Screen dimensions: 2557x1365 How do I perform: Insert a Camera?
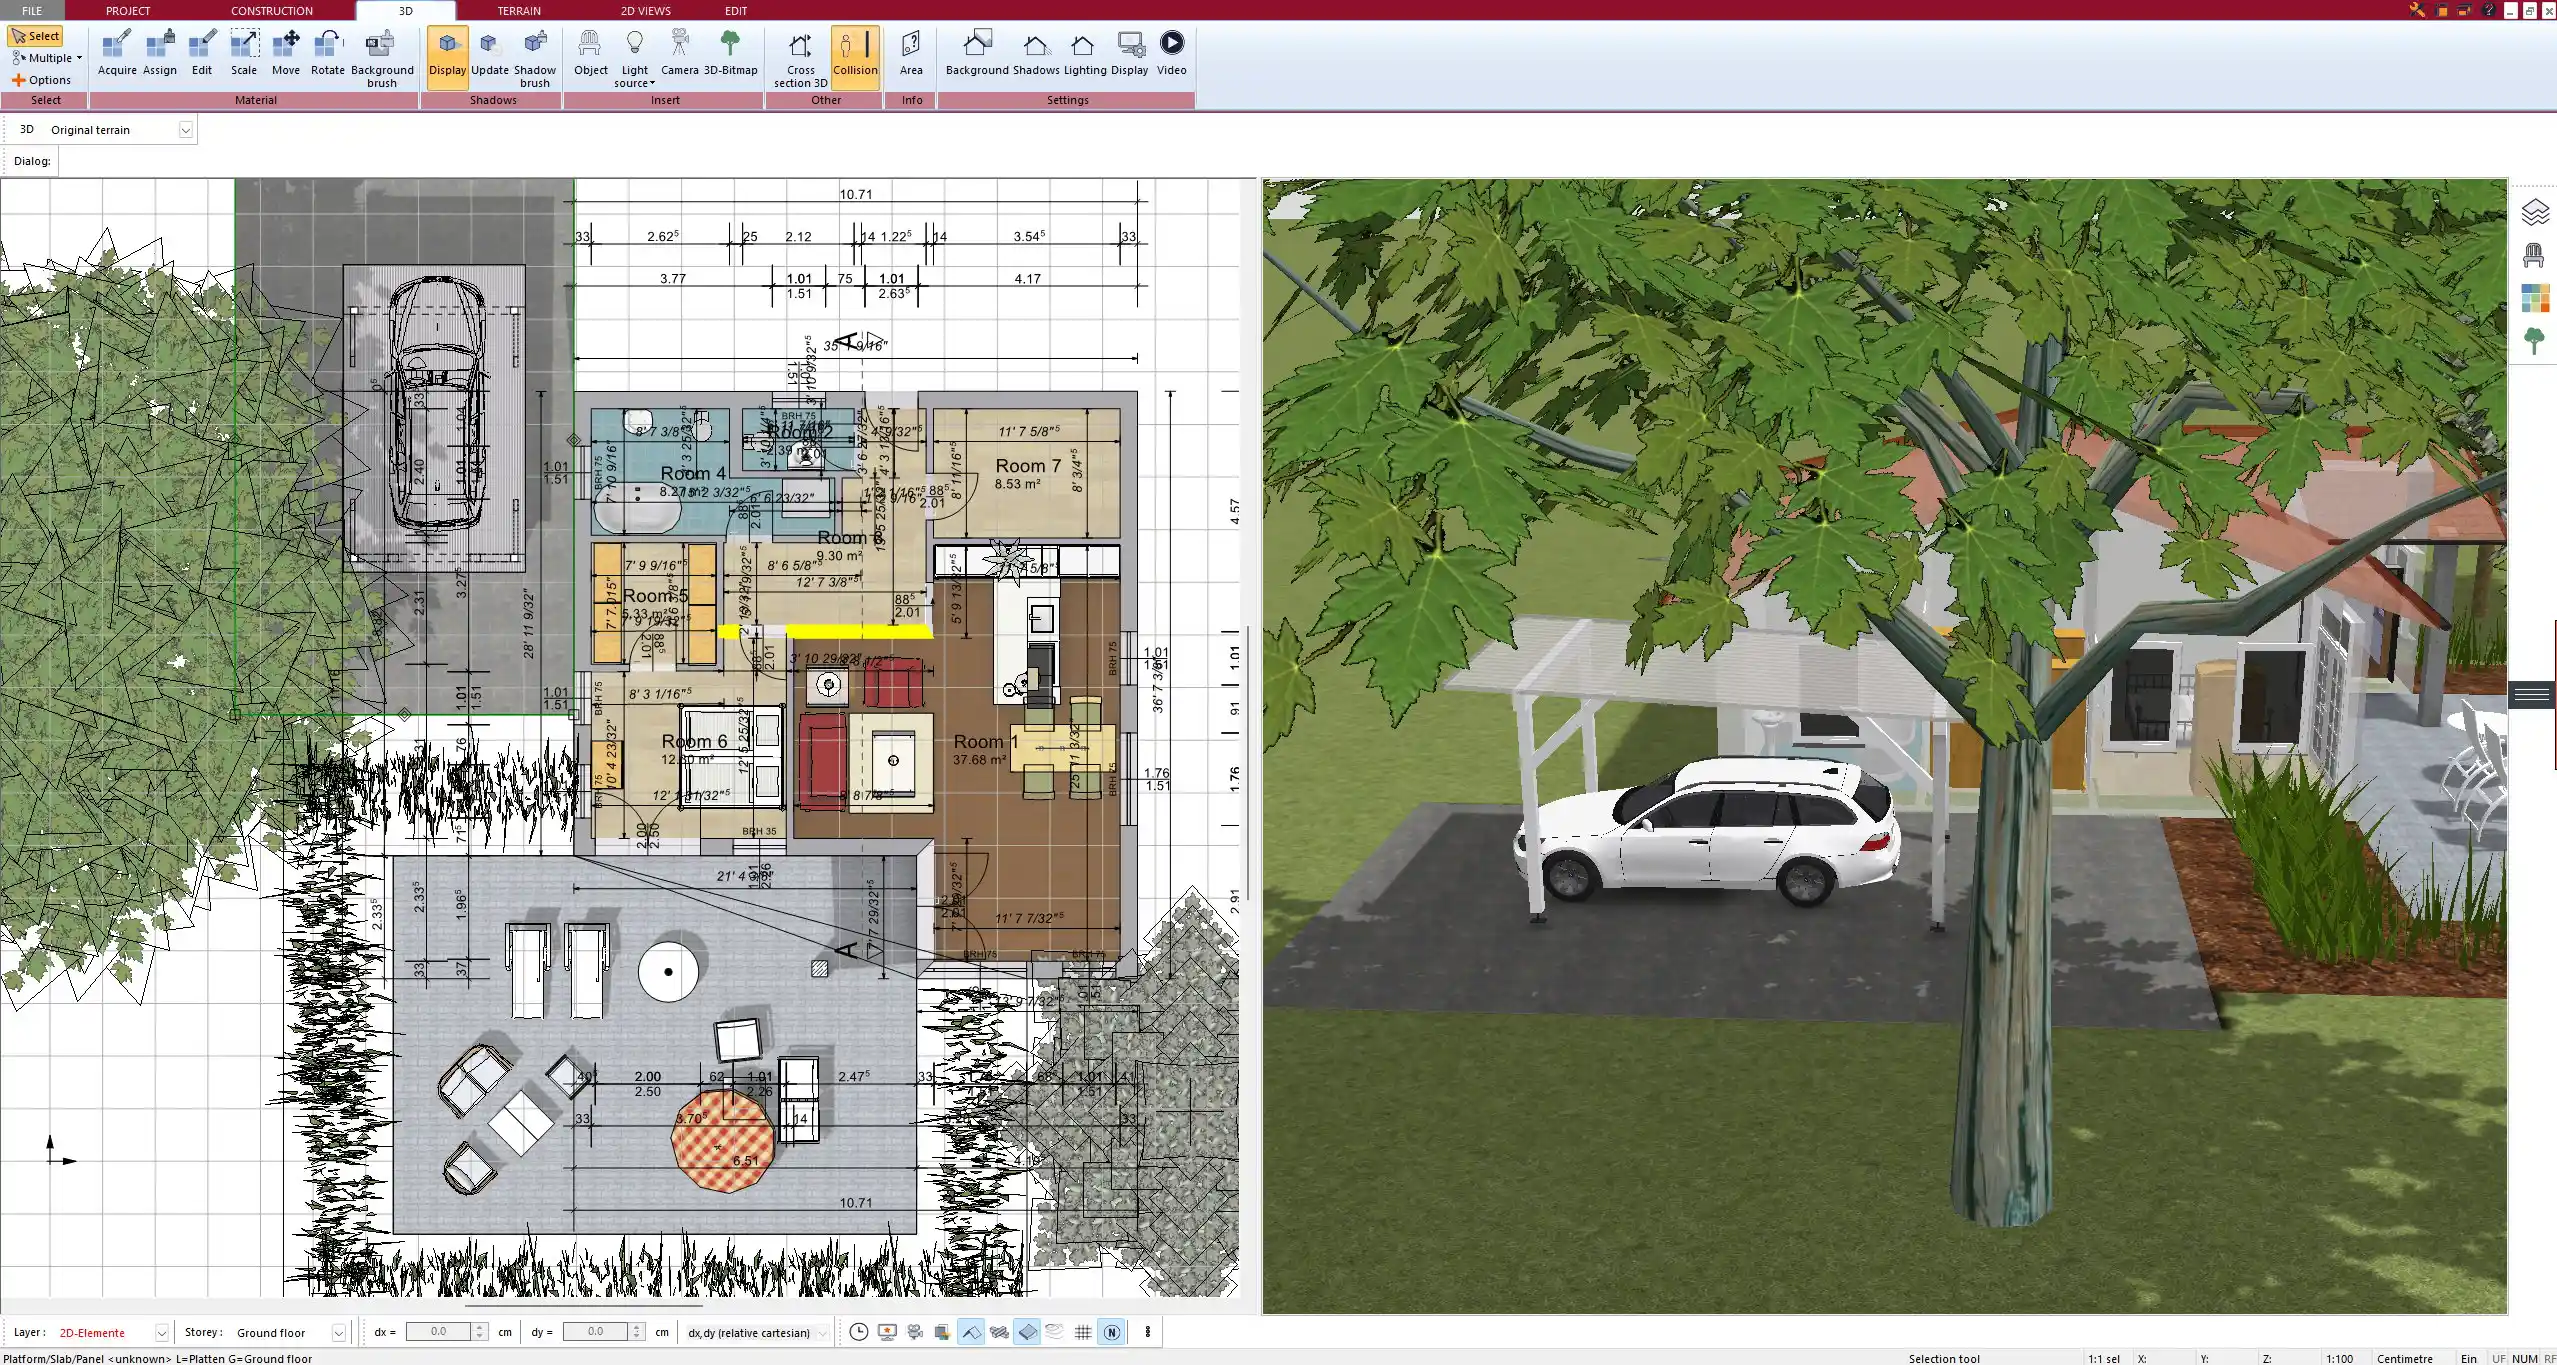680,54
